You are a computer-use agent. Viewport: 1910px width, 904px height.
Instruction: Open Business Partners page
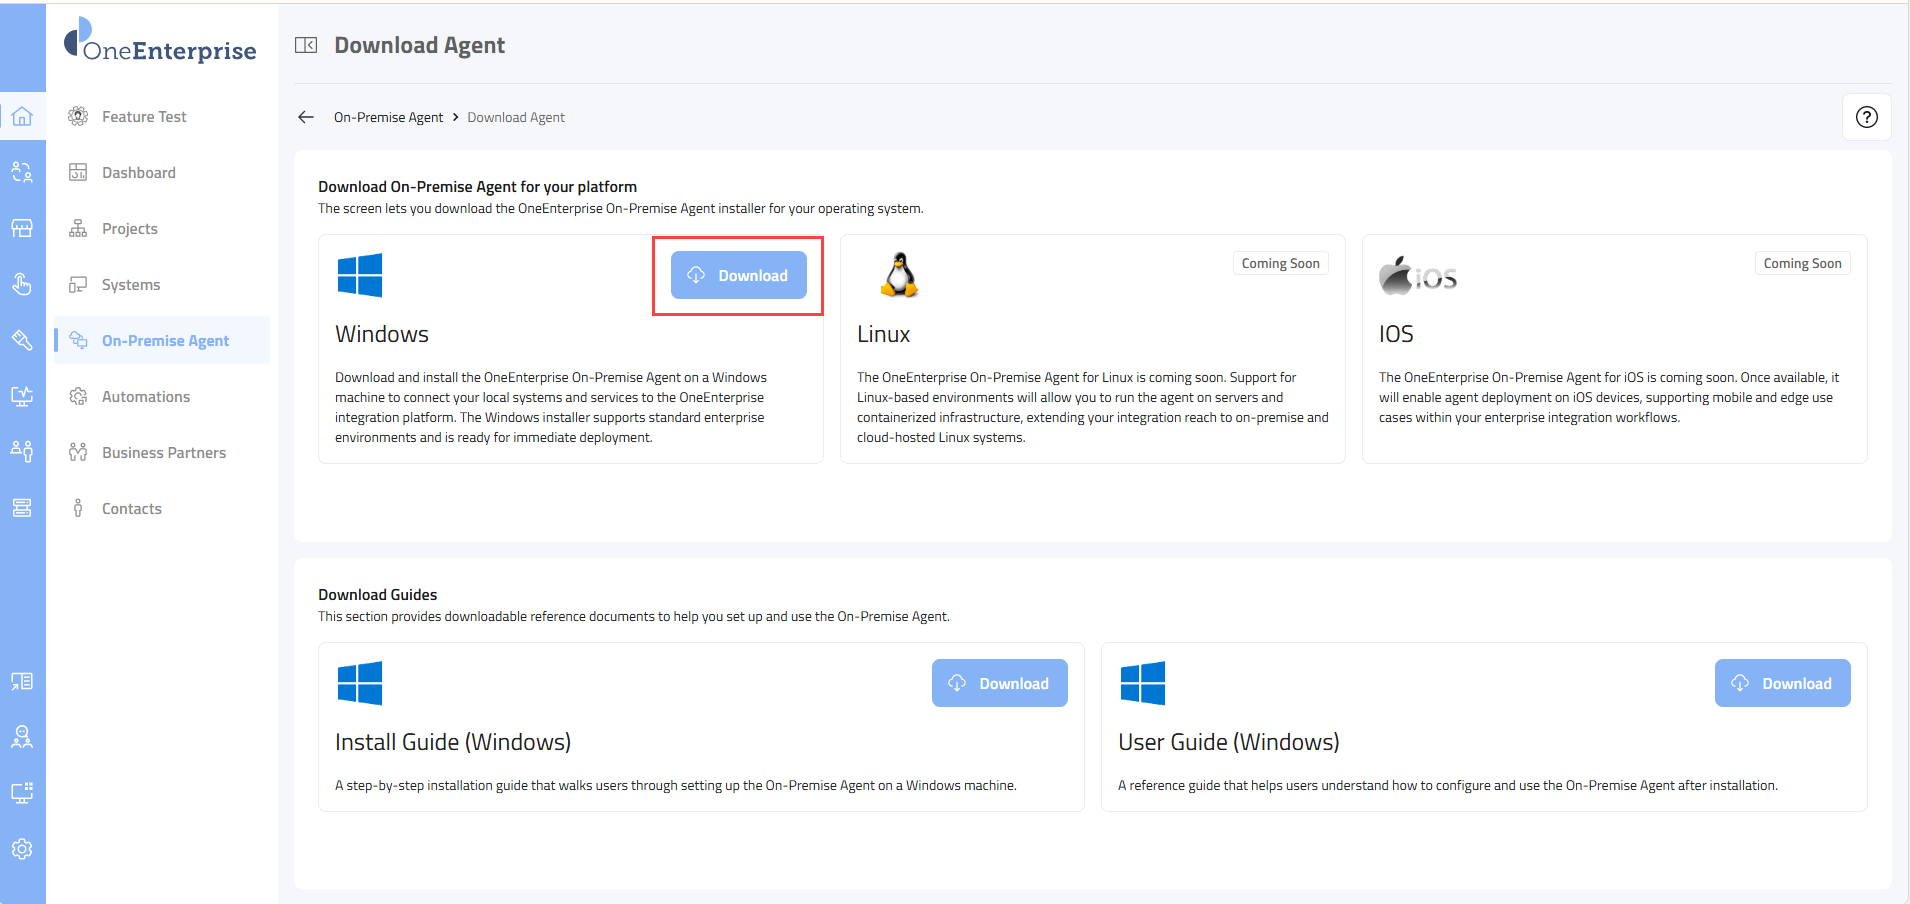pos(163,453)
